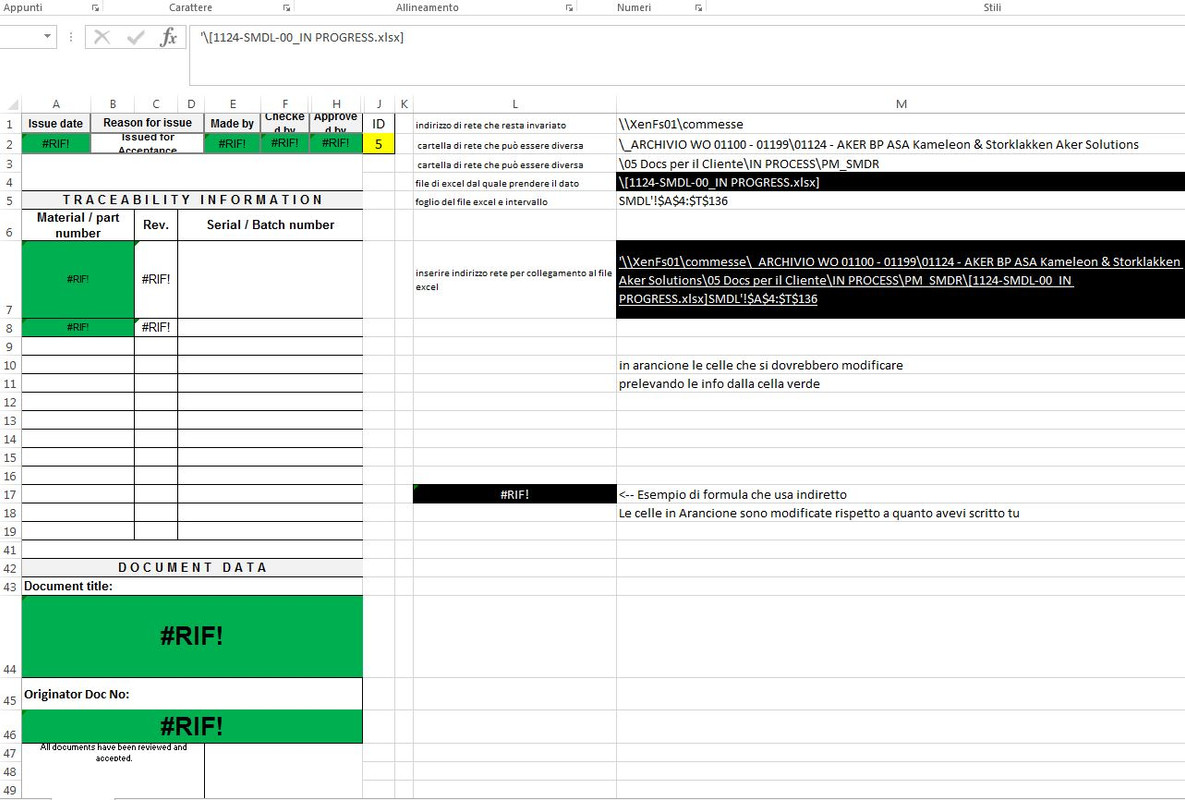Click 'Originator Doc No:' label cell
1185x800 pixels.
coord(192,693)
